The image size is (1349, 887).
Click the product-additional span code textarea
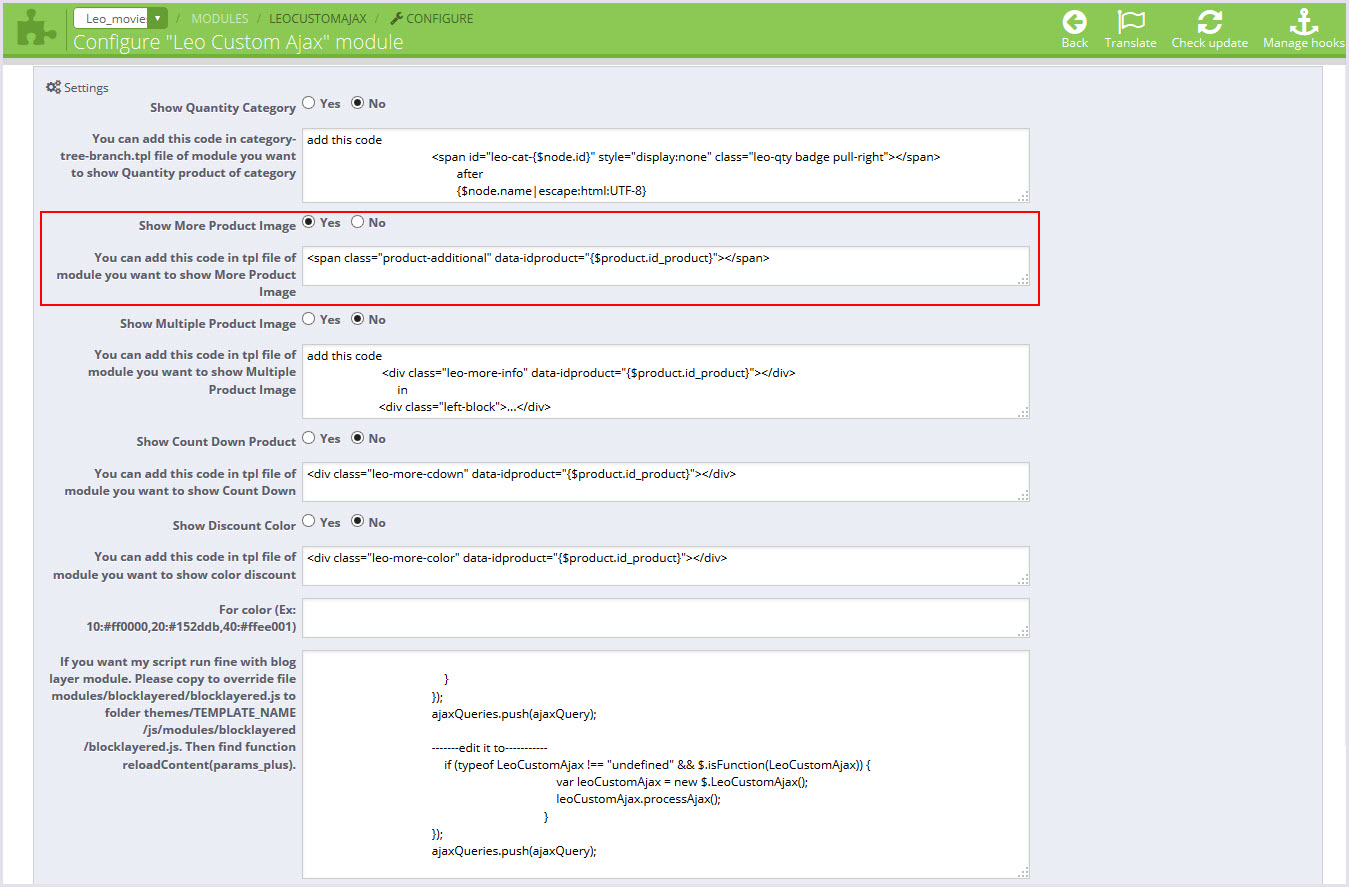(x=665, y=266)
